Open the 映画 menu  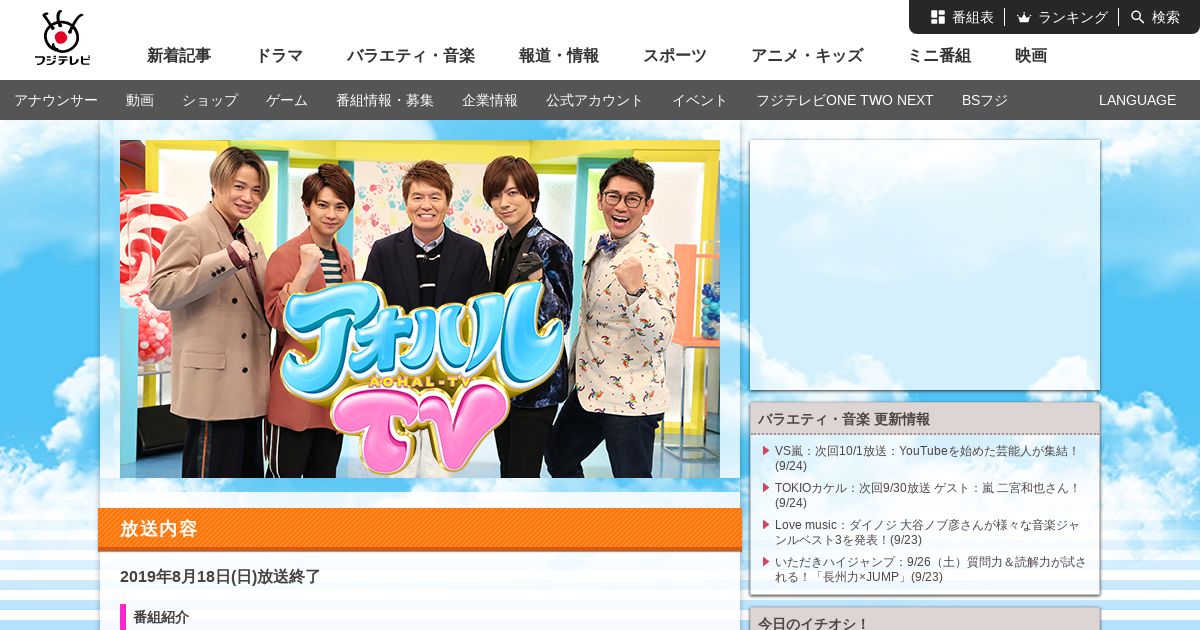(1031, 56)
